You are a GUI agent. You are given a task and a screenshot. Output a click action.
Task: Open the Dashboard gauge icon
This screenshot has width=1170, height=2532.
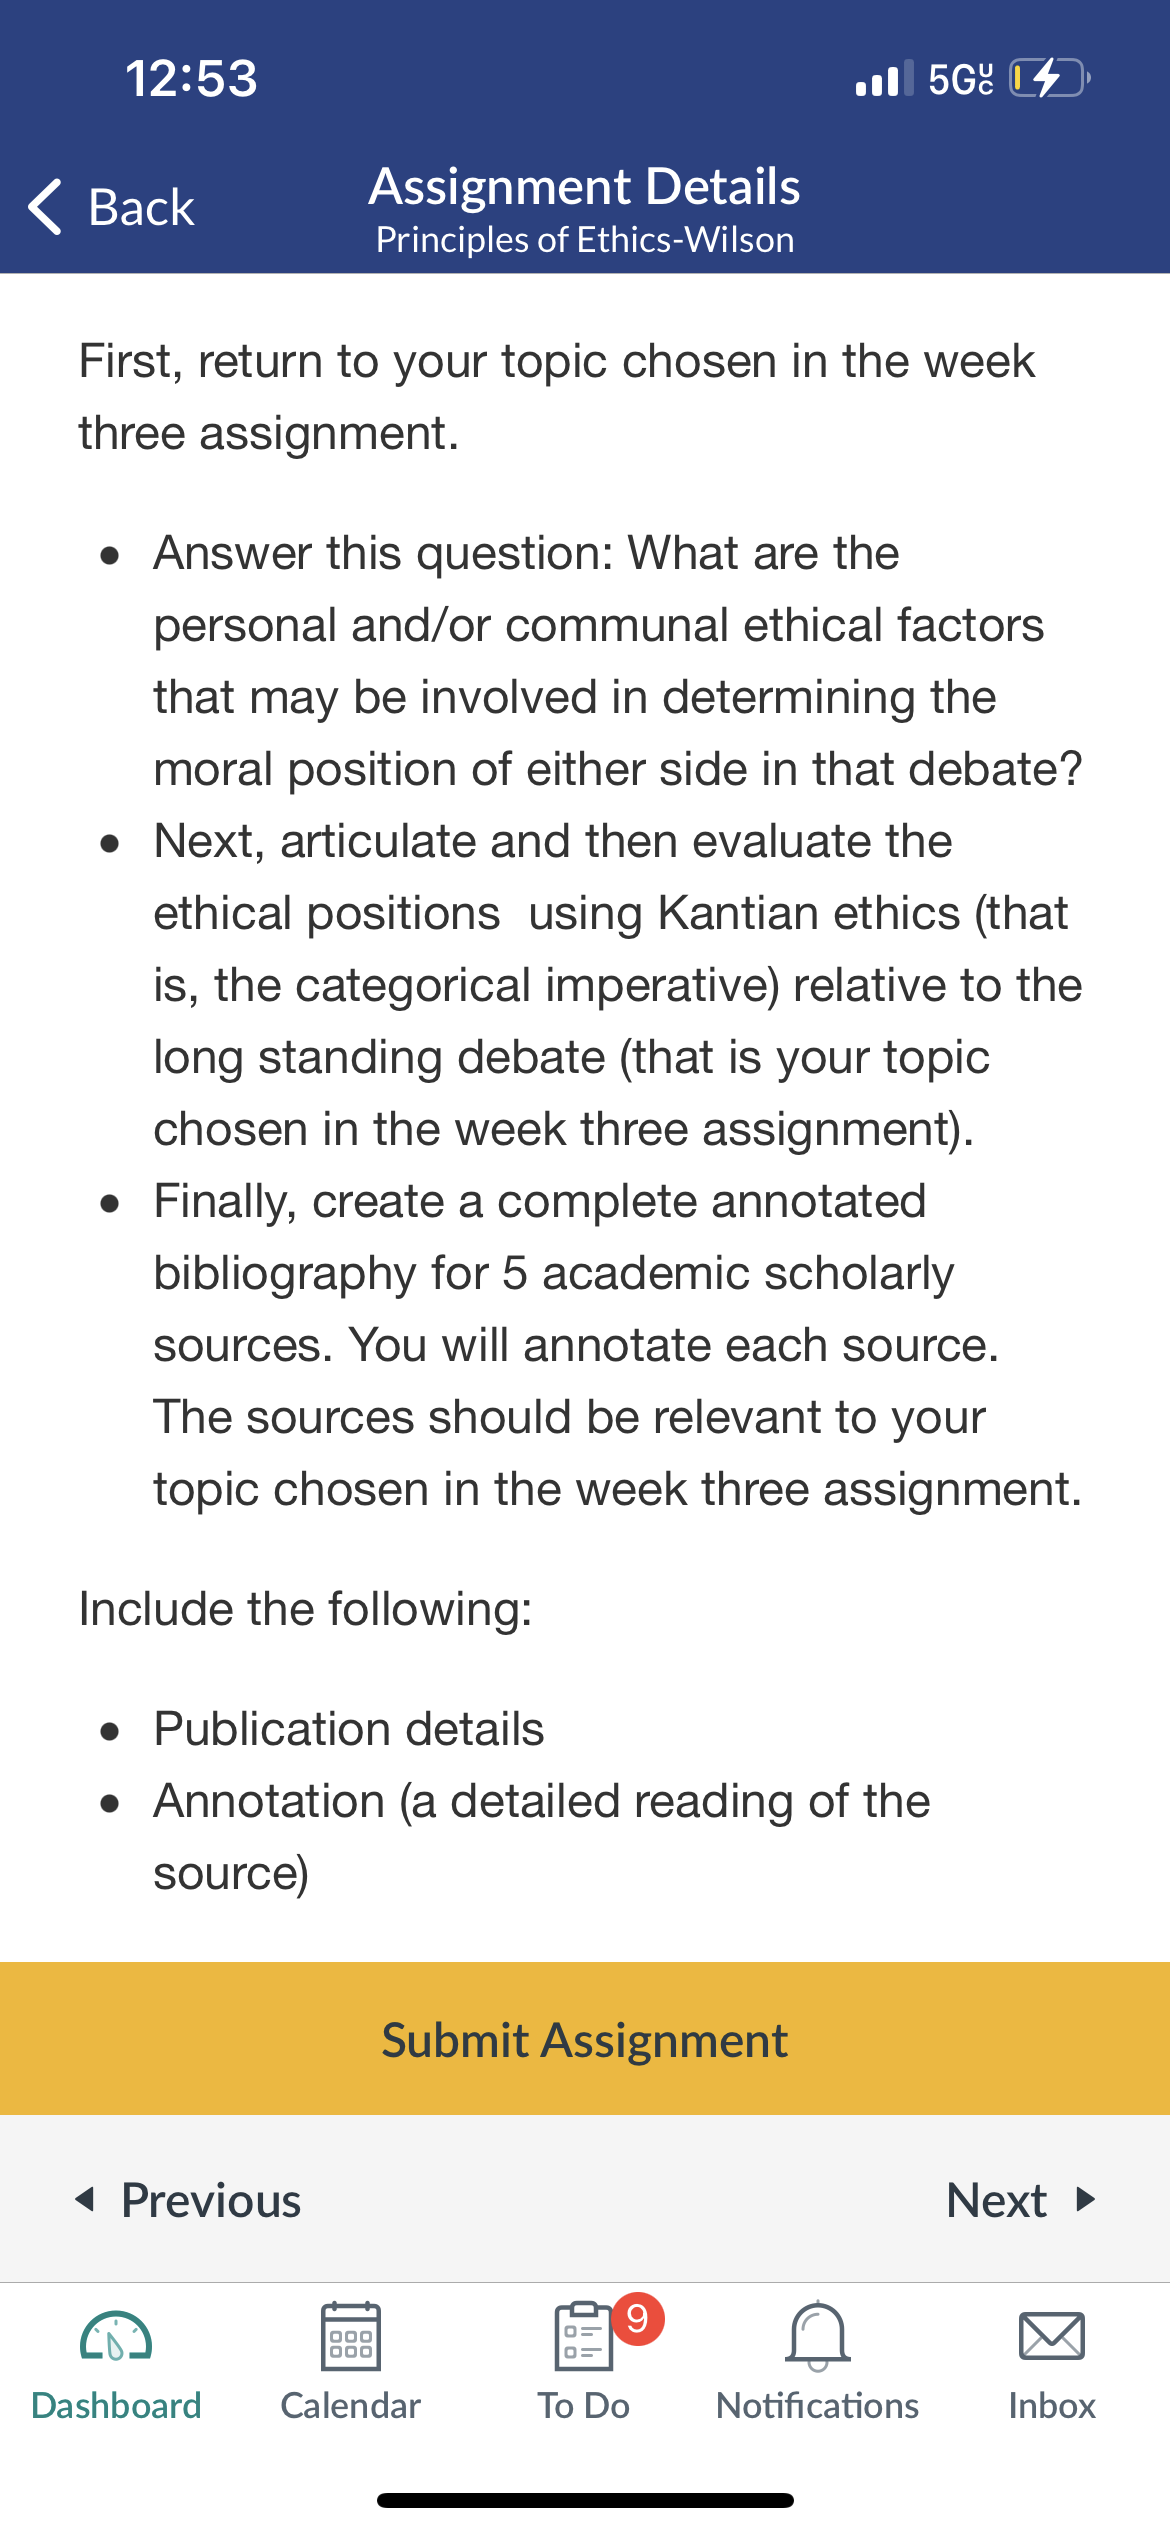point(116,2336)
